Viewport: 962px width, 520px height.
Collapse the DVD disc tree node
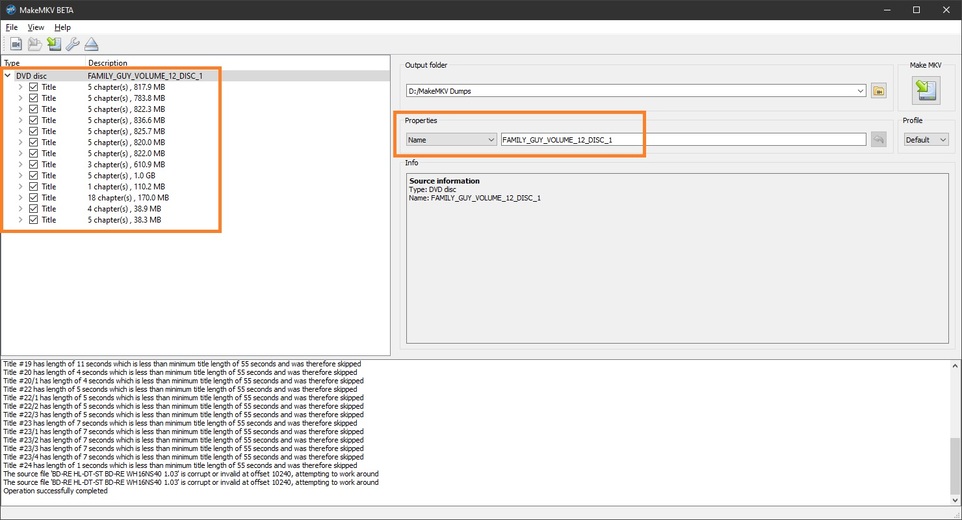(7, 76)
